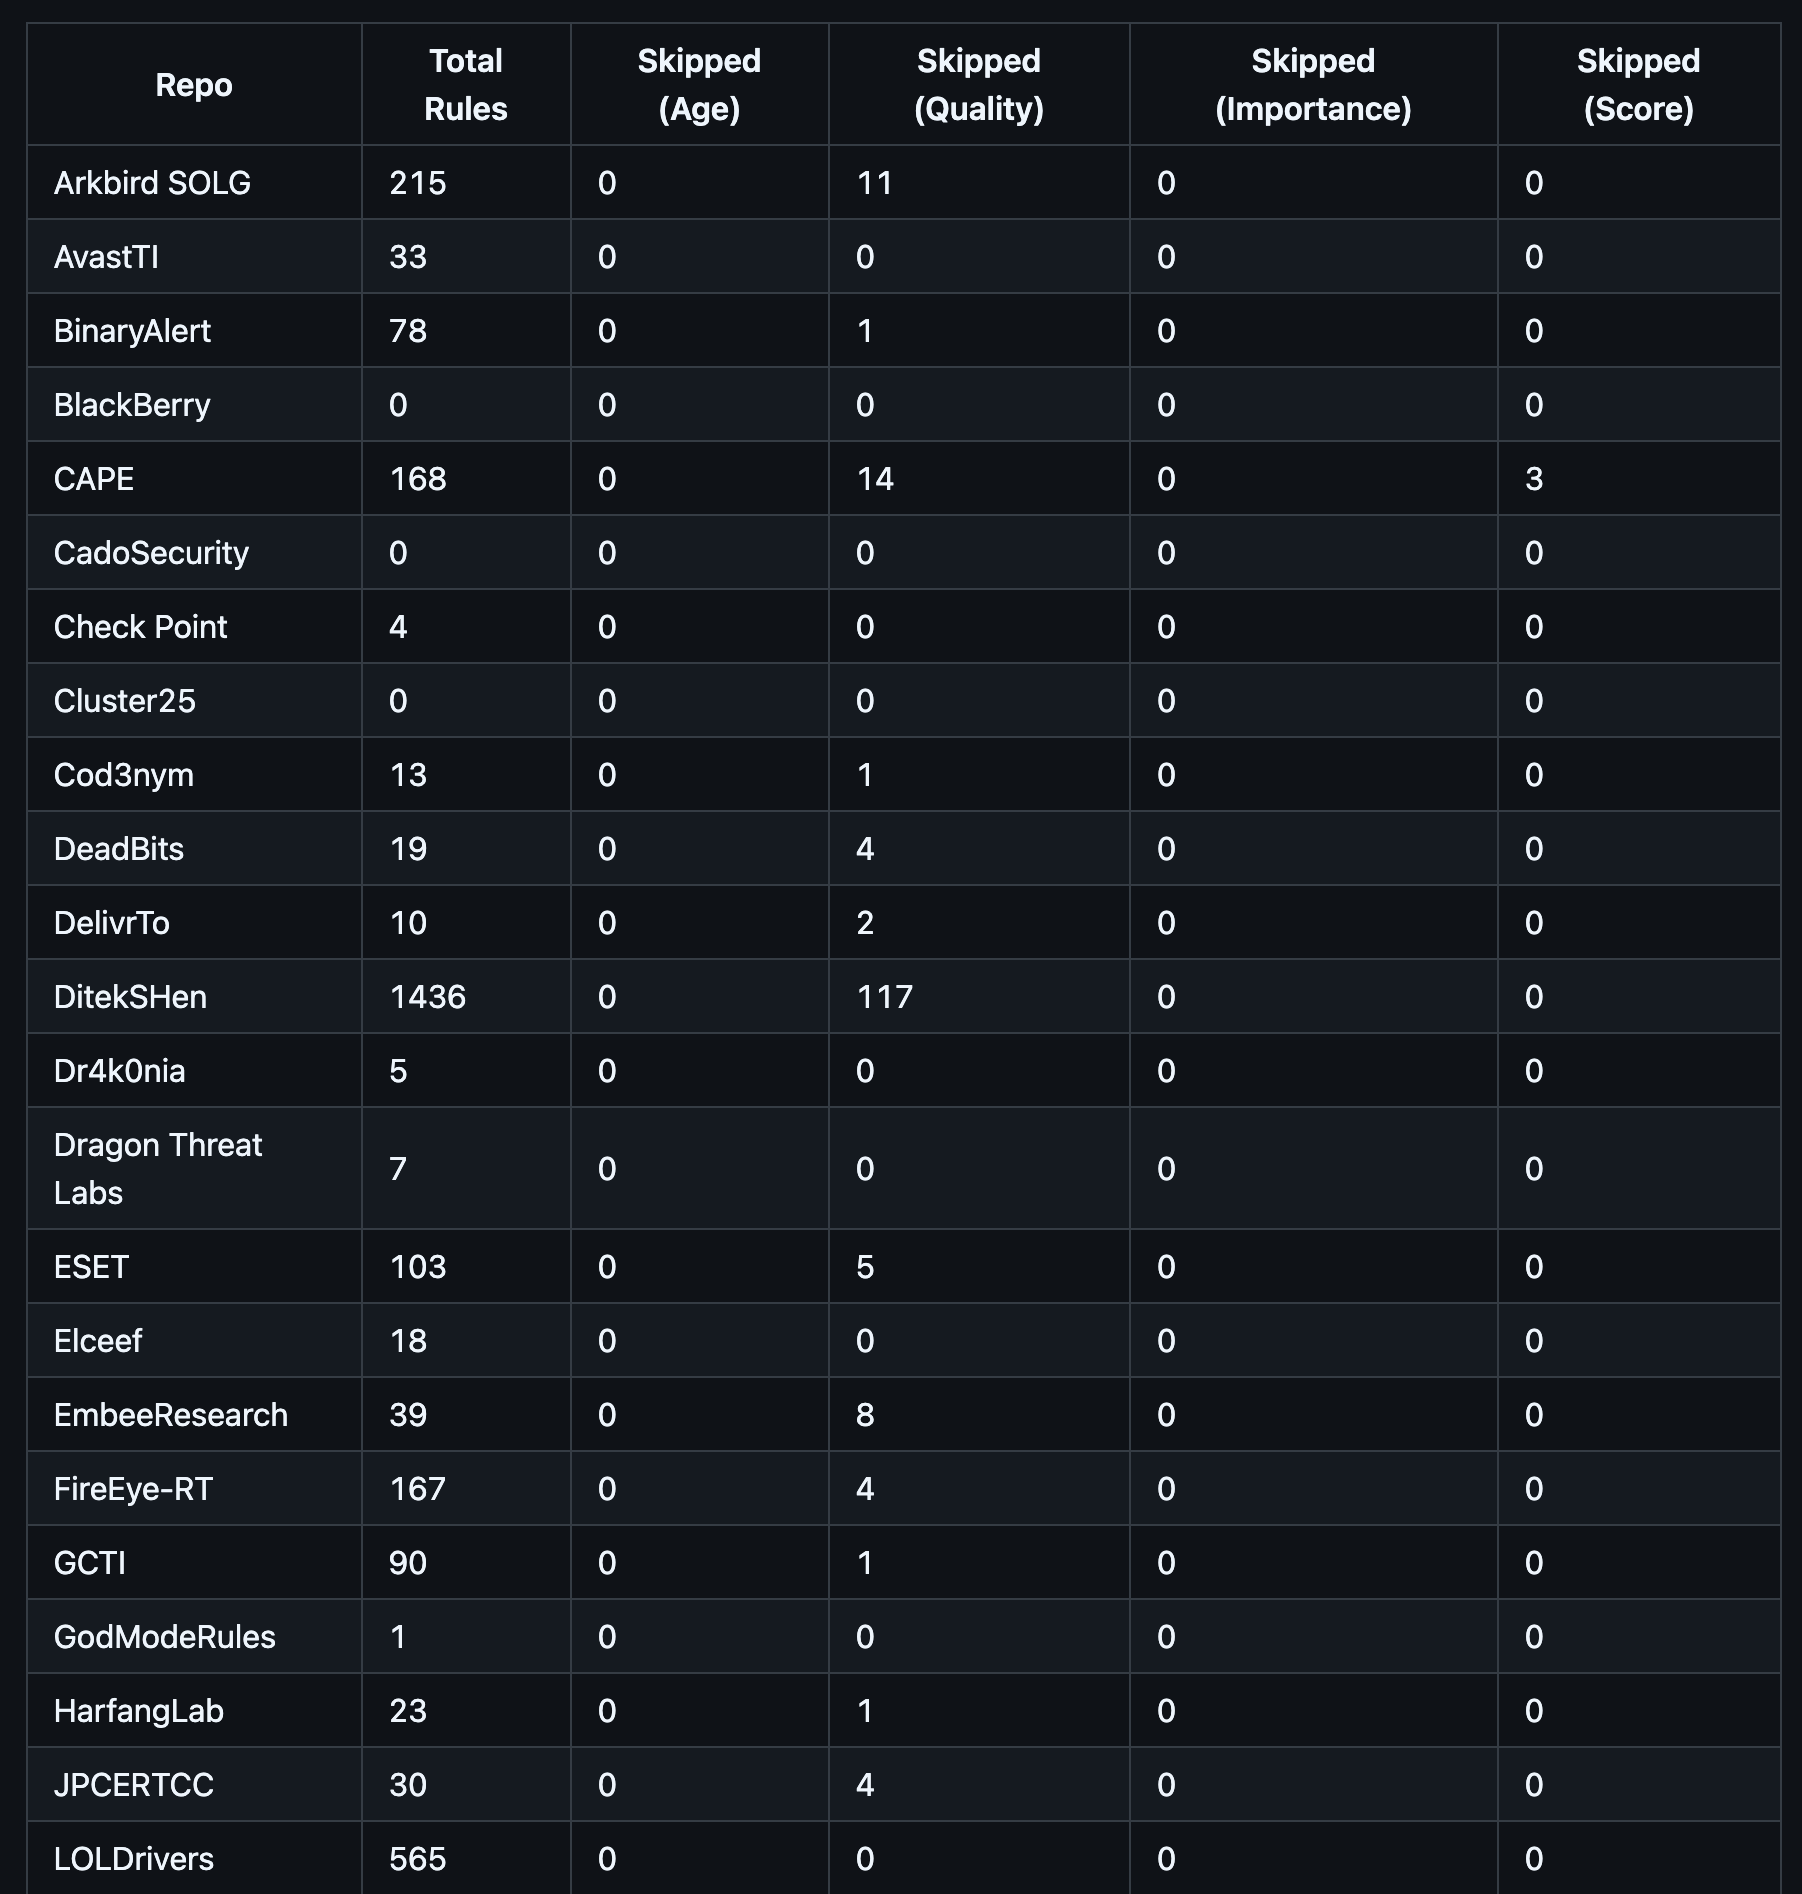Click the Repo column header
Viewport: 1802px width, 1894px height.
(x=194, y=85)
